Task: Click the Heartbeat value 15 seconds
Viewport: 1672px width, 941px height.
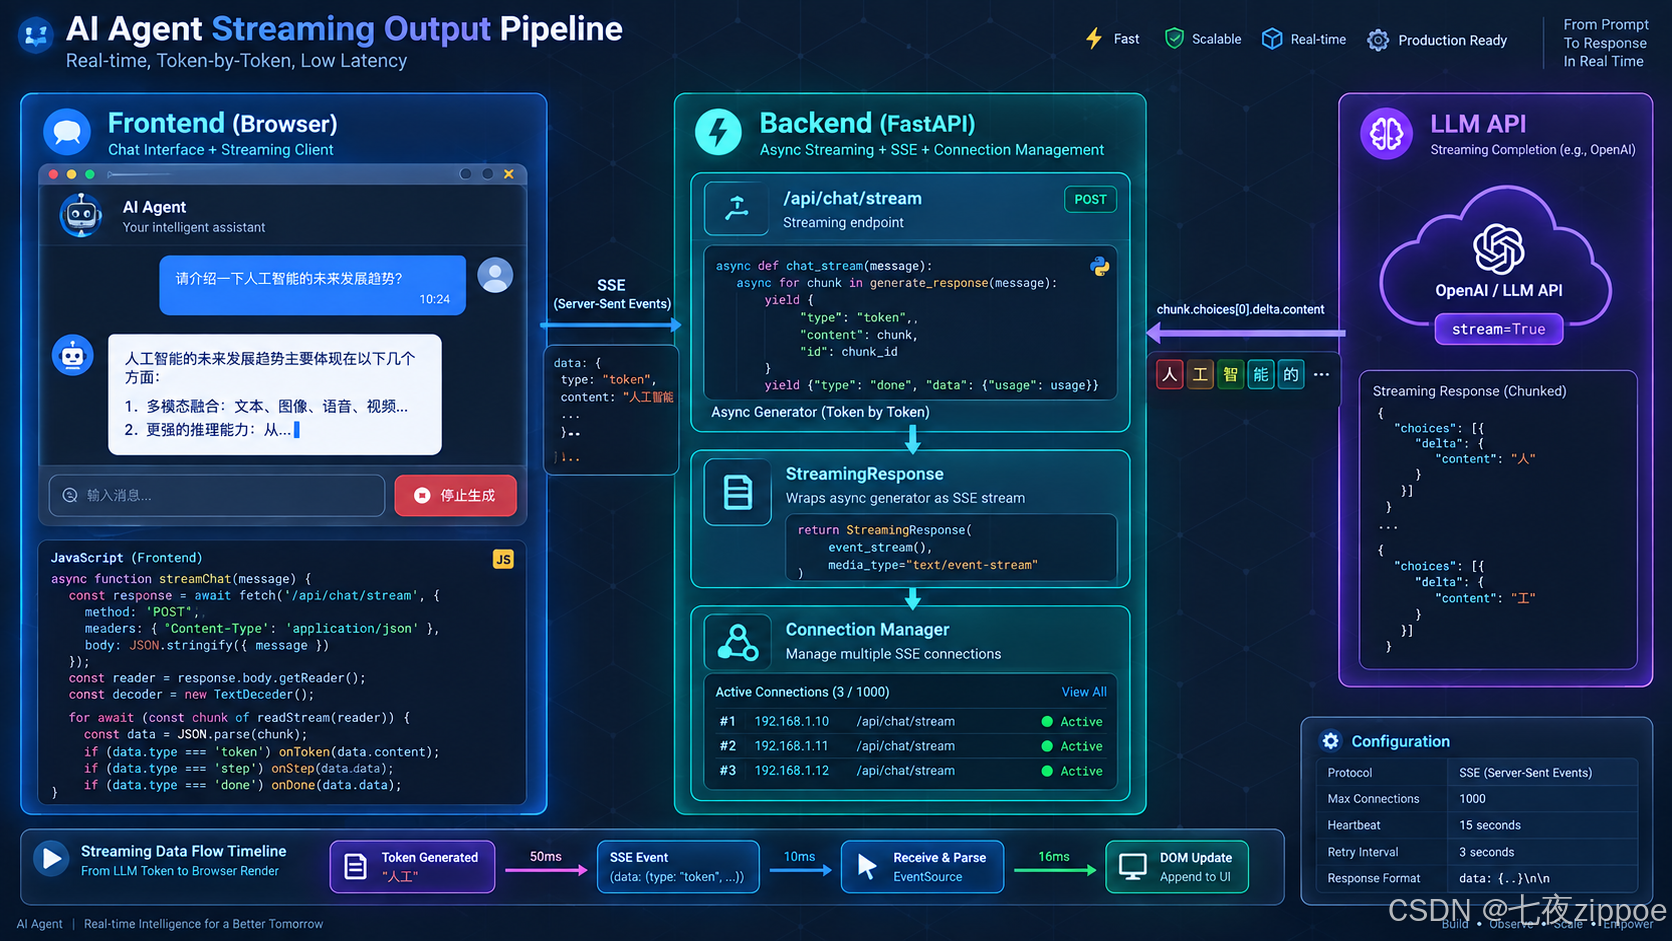Action: click(x=1489, y=825)
